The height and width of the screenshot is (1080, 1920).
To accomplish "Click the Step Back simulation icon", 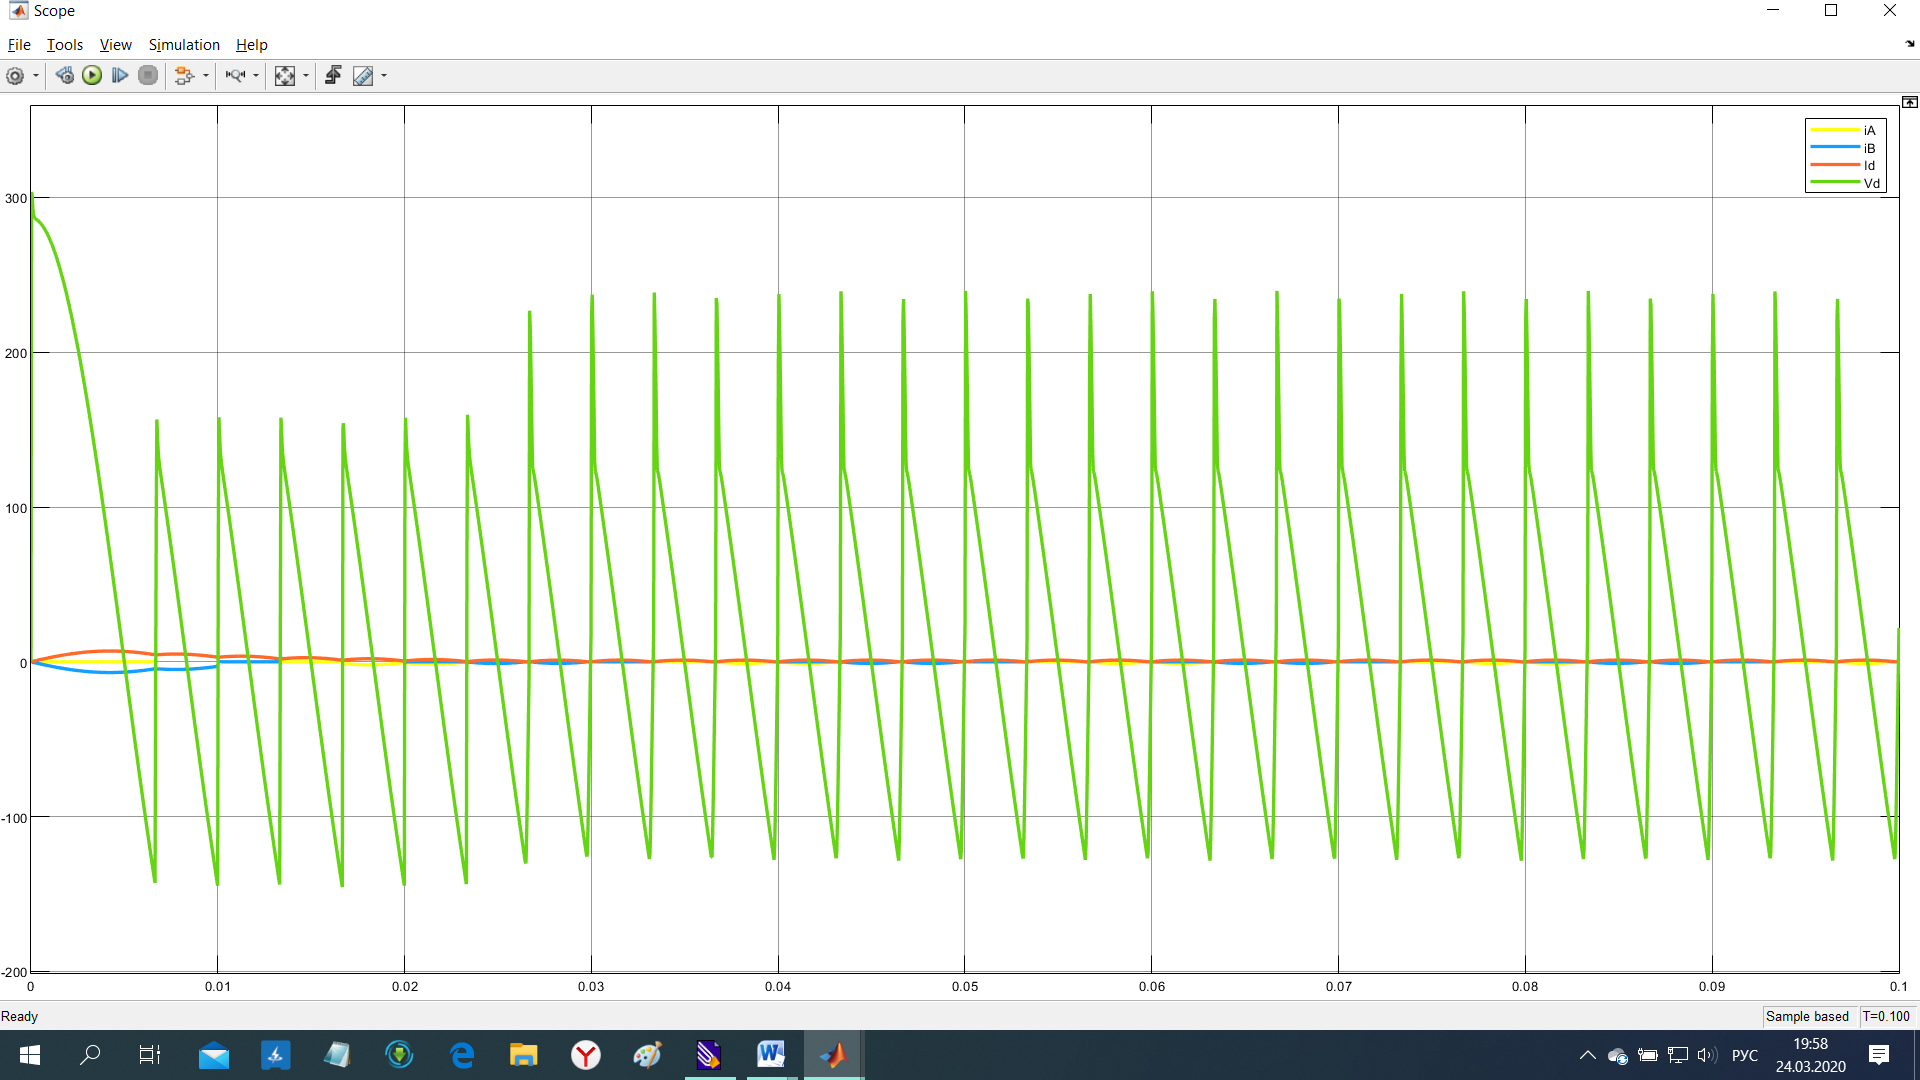I will 65,76.
